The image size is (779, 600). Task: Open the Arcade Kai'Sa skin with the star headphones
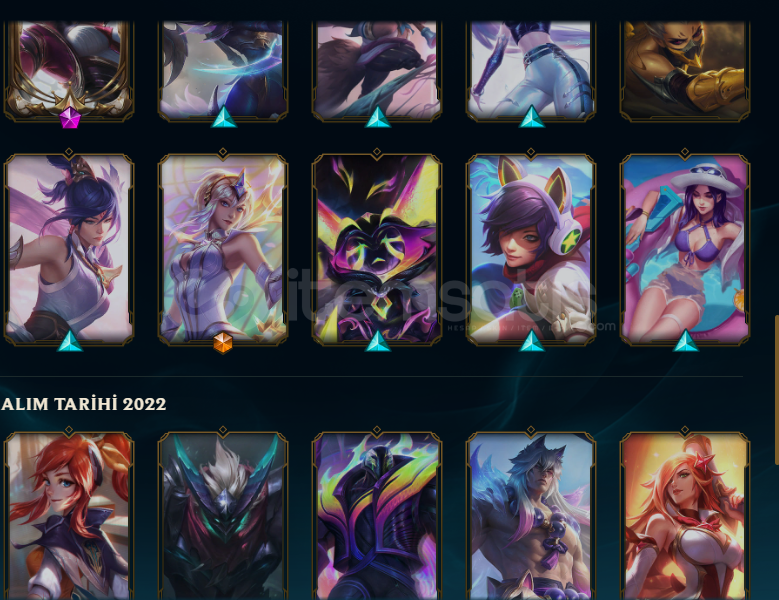point(531,249)
